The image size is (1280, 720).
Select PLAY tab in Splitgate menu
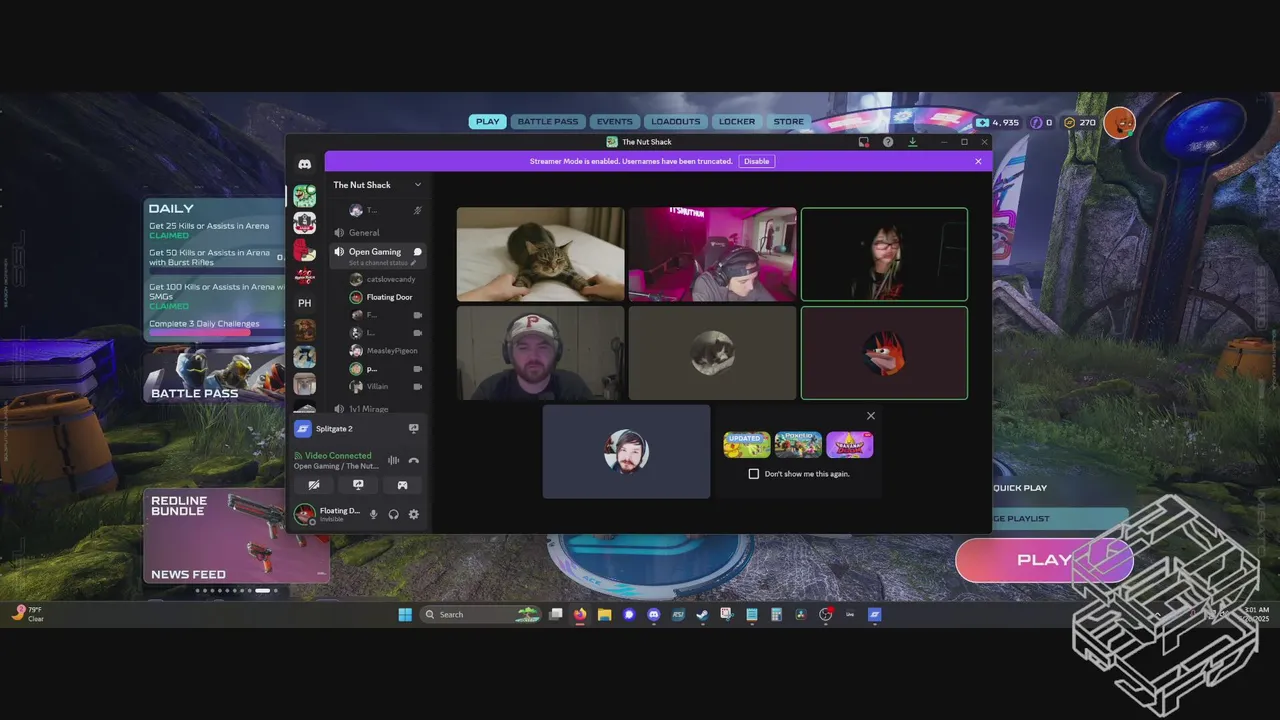[487, 122]
